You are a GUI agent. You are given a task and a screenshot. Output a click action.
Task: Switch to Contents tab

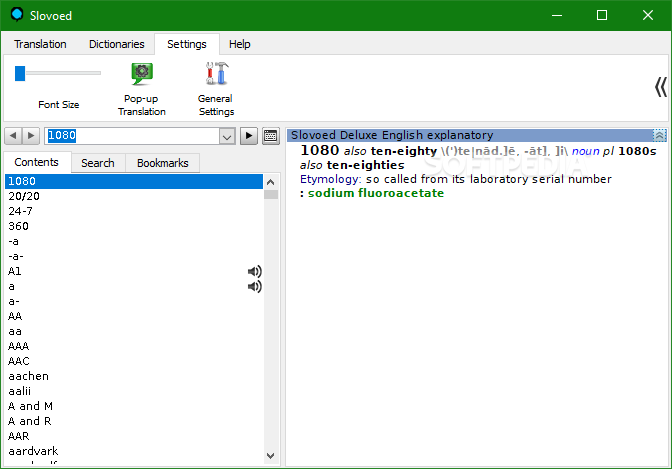[x=36, y=162]
